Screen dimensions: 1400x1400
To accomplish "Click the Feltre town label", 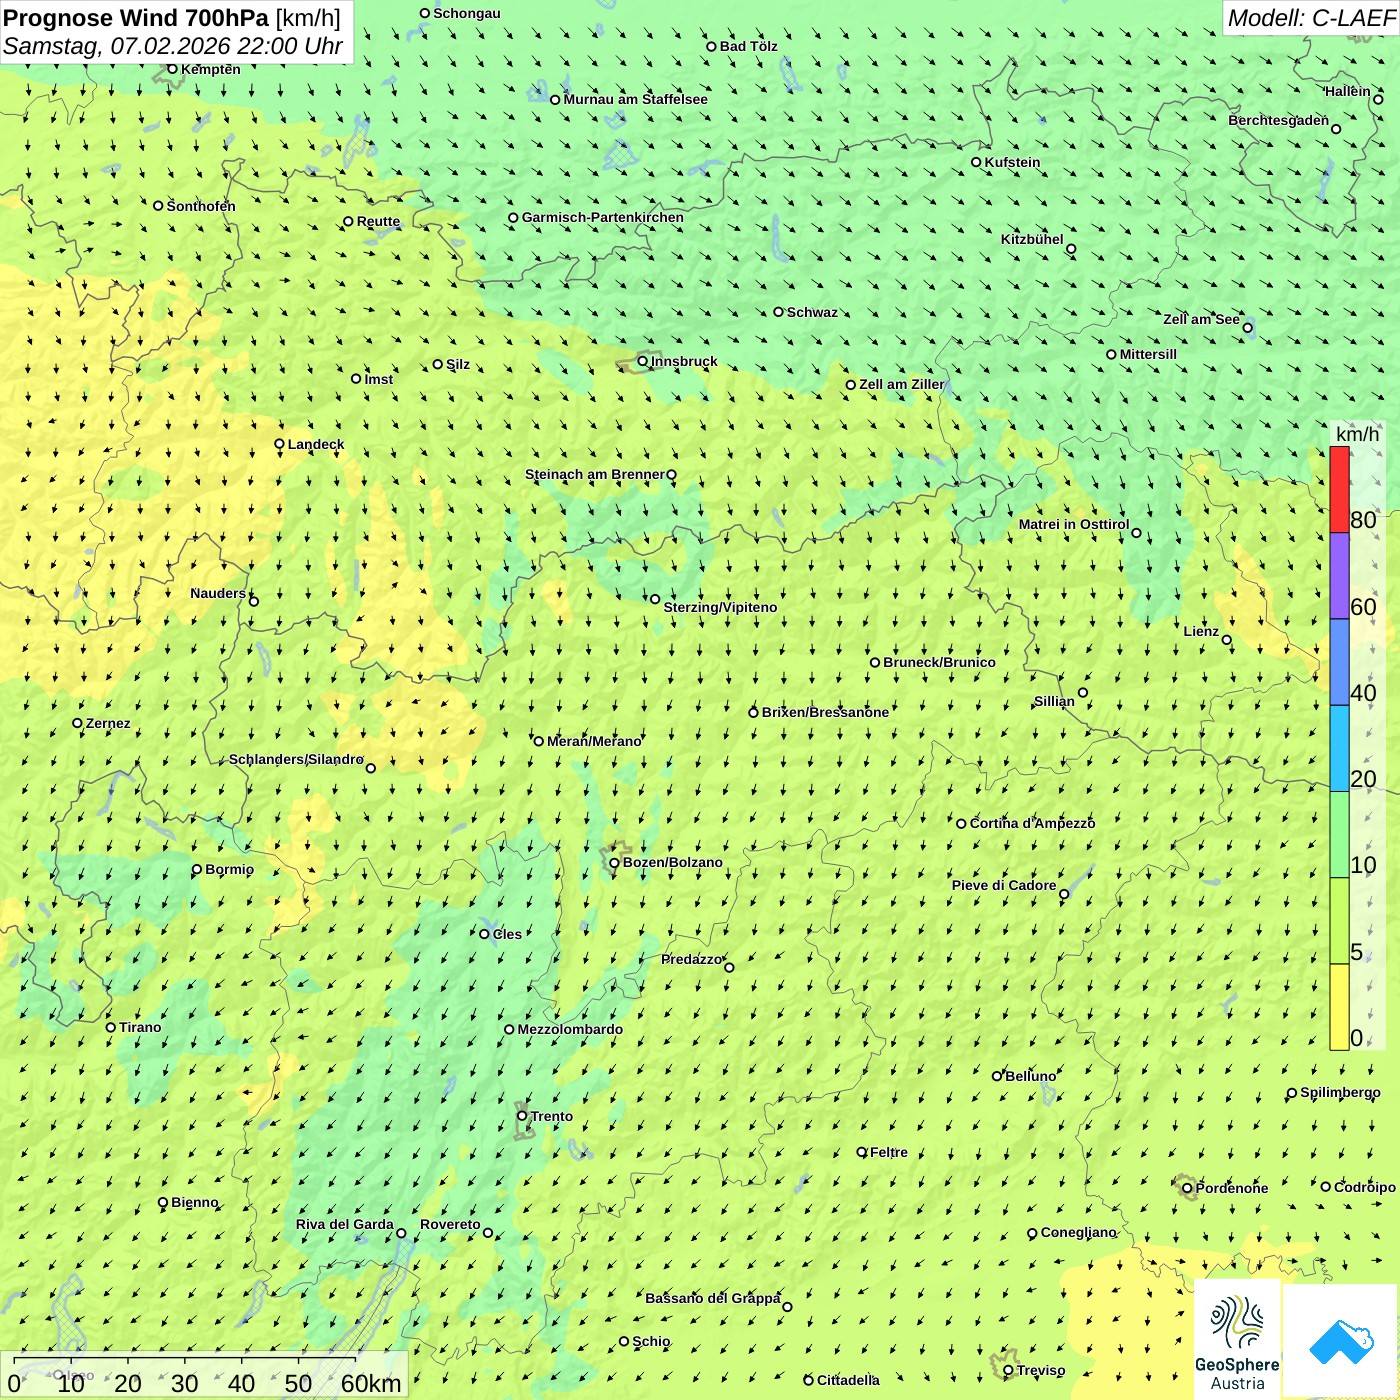I will tap(889, 1152).
